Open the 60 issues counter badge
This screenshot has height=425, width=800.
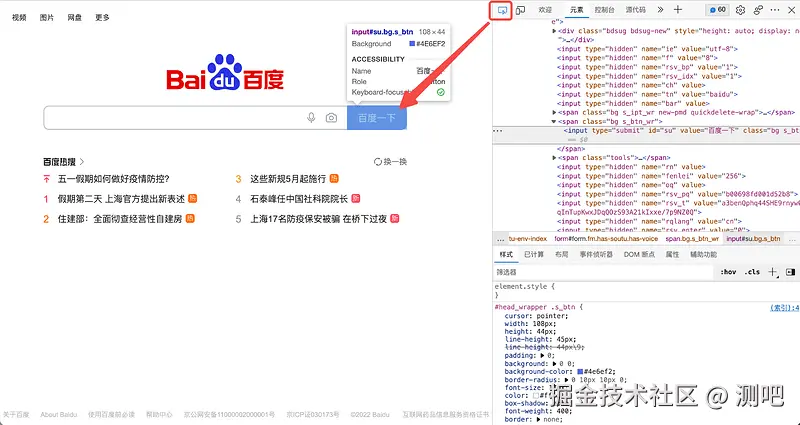click(718, 10)
